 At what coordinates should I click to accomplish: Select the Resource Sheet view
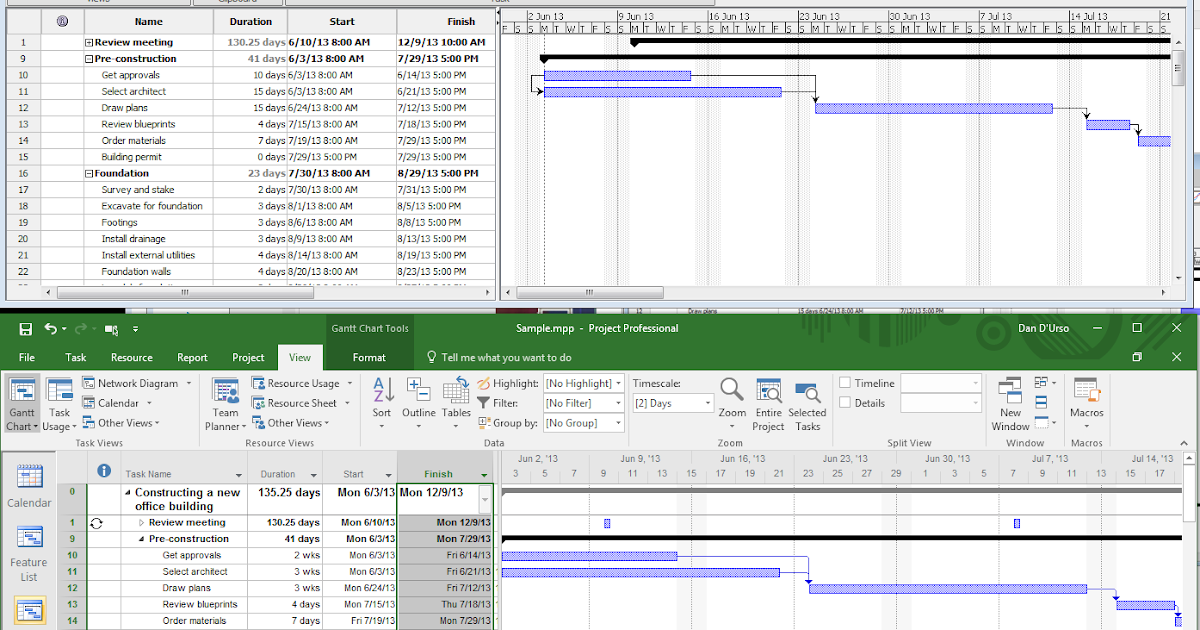[298, 403]
